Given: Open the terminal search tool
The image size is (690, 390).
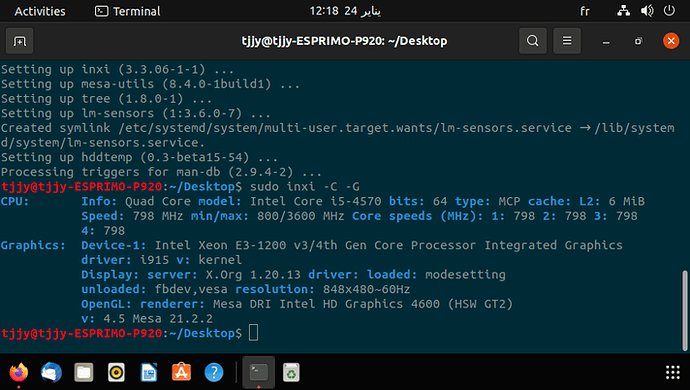Looking at the screenshot, I should 532,41.
